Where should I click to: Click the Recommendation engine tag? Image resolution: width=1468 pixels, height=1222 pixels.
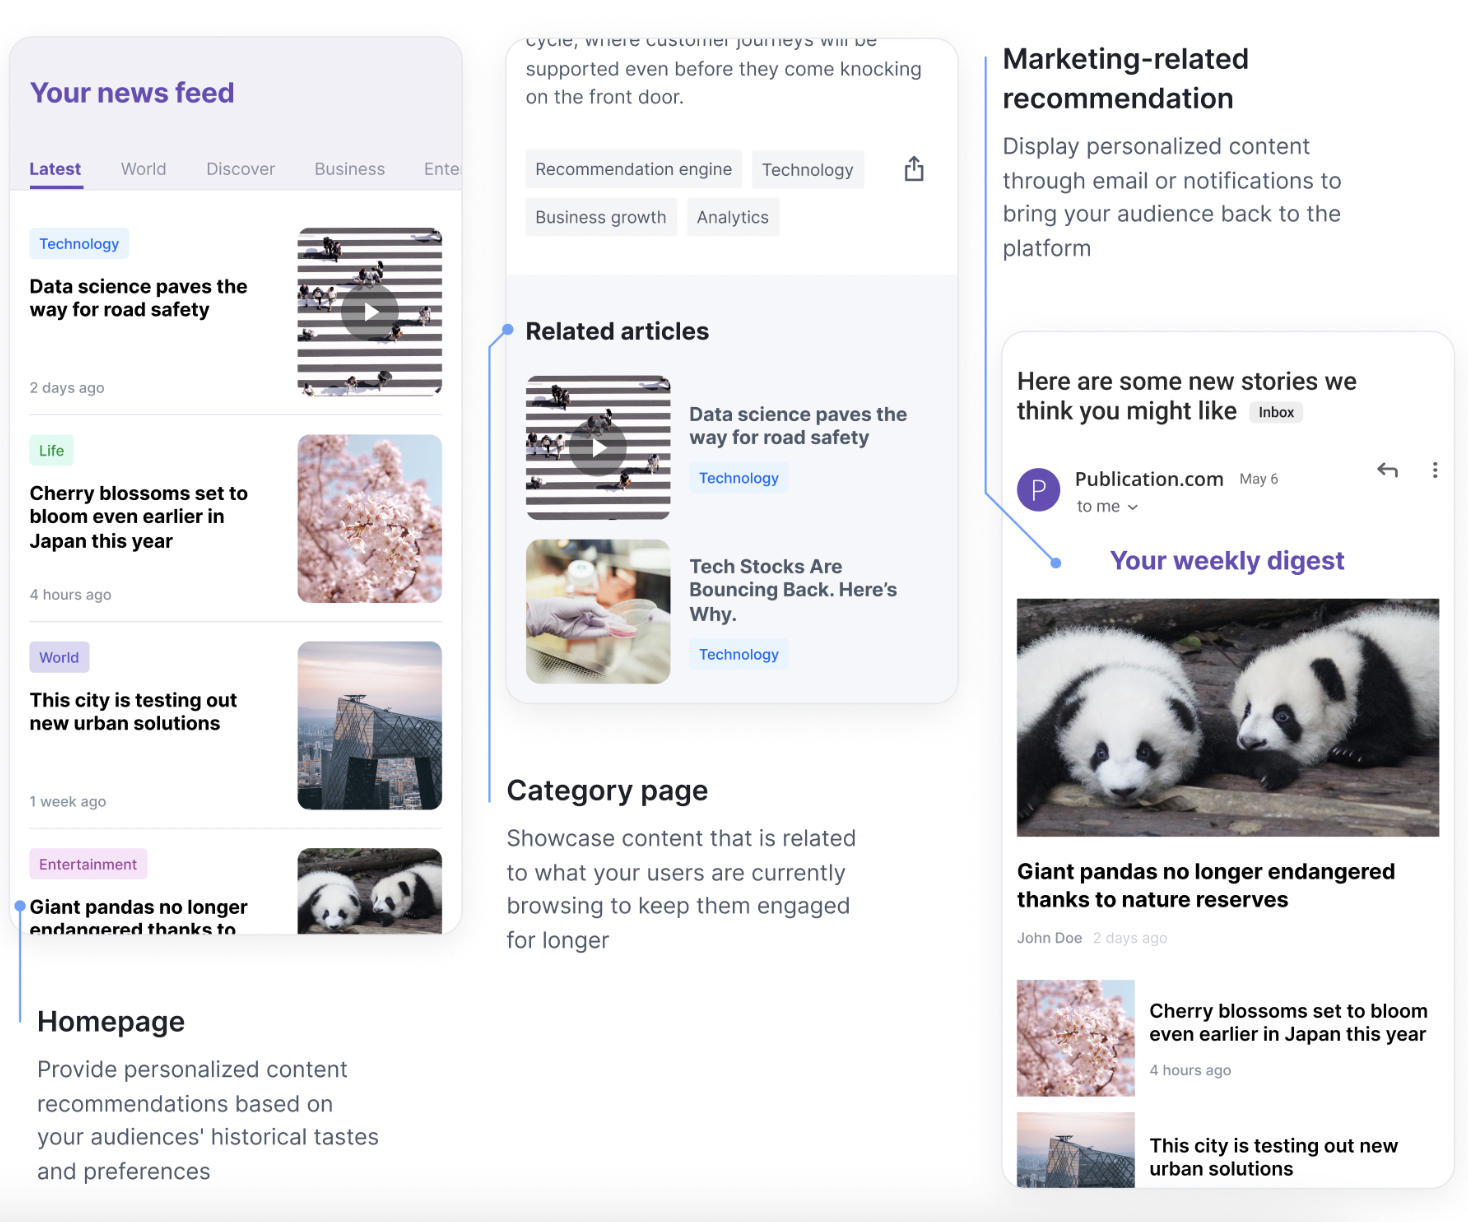click(x=633, y=169)
